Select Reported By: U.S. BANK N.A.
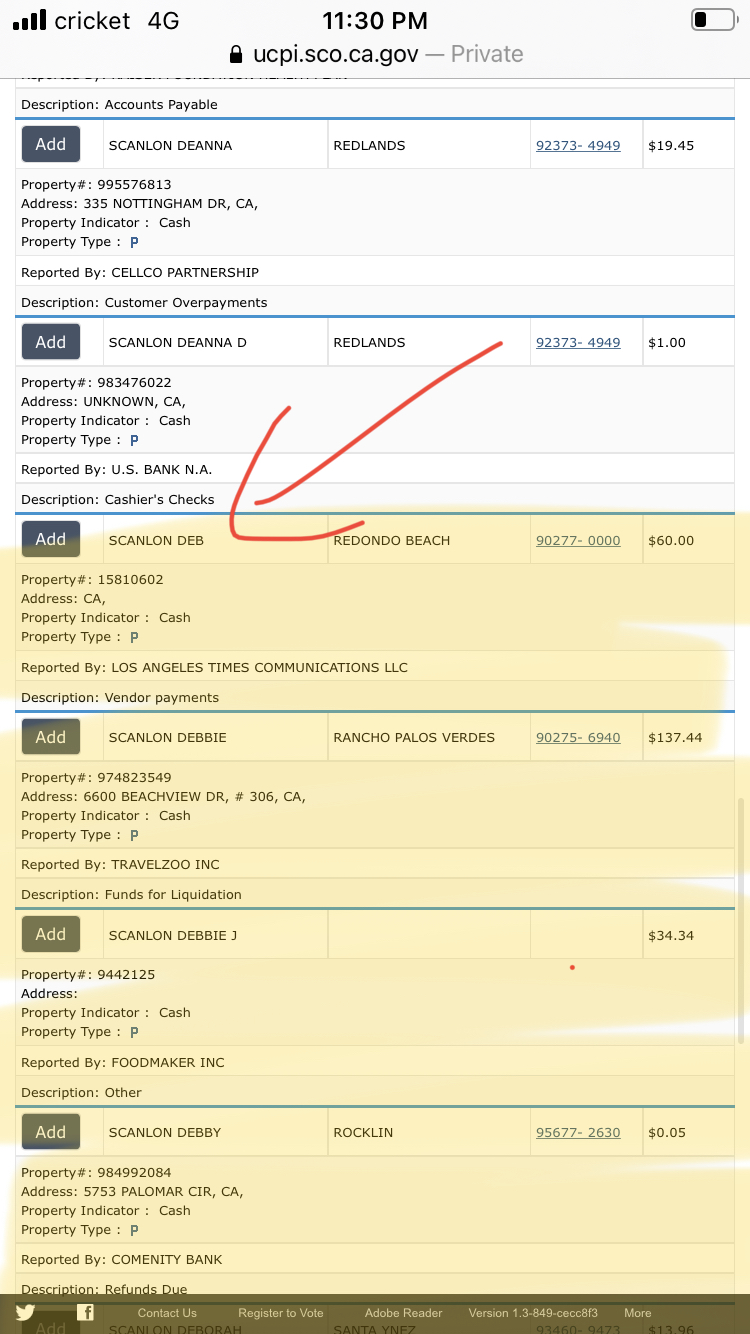This screenshot has width=750, height=1334. click(117, 470)
